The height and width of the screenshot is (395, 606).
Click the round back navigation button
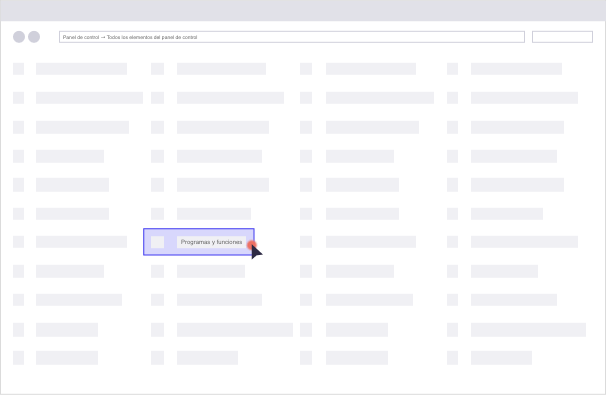[19, 37]
